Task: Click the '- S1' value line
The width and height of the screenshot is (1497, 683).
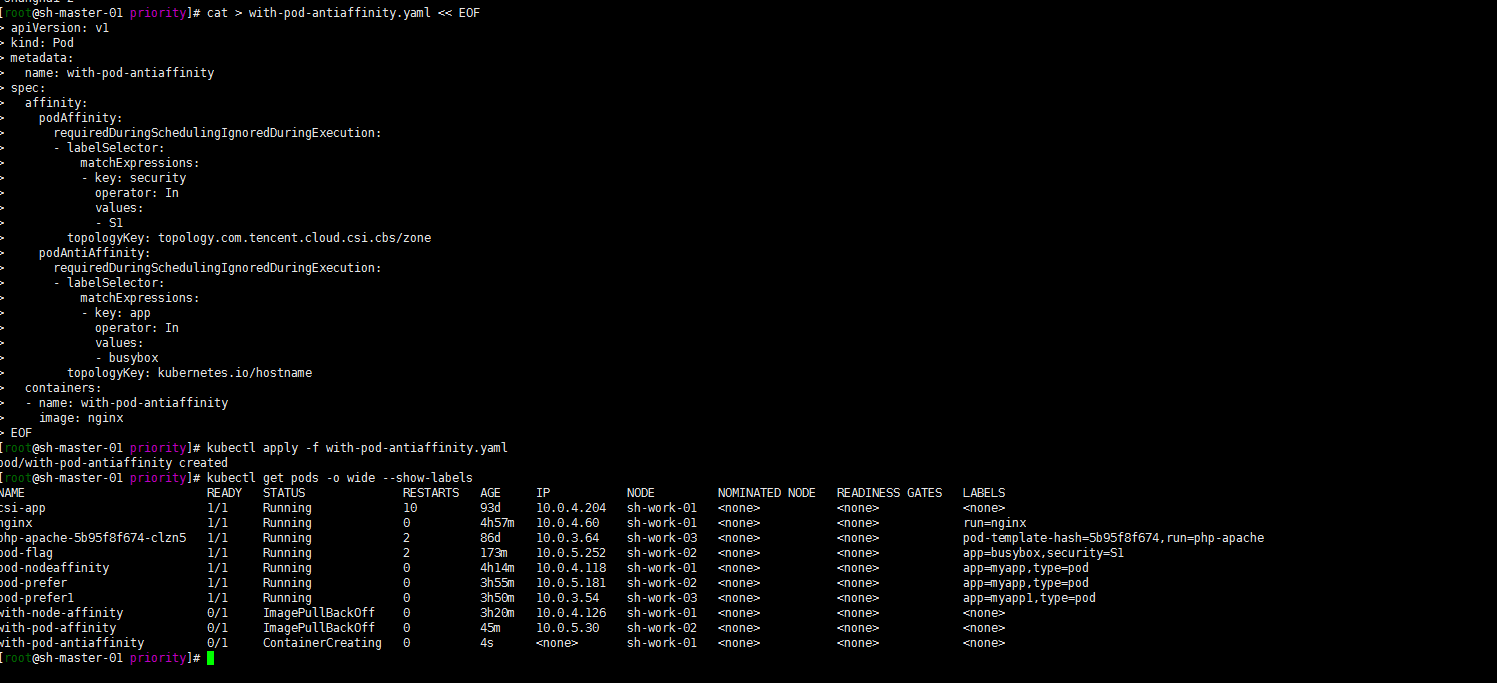Action: 109,223
